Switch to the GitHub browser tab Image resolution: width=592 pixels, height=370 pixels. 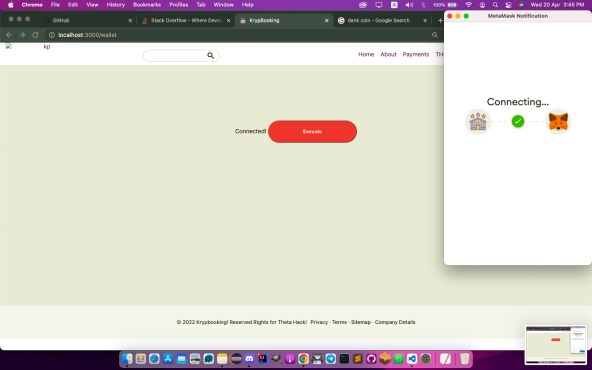pos(88,20)
